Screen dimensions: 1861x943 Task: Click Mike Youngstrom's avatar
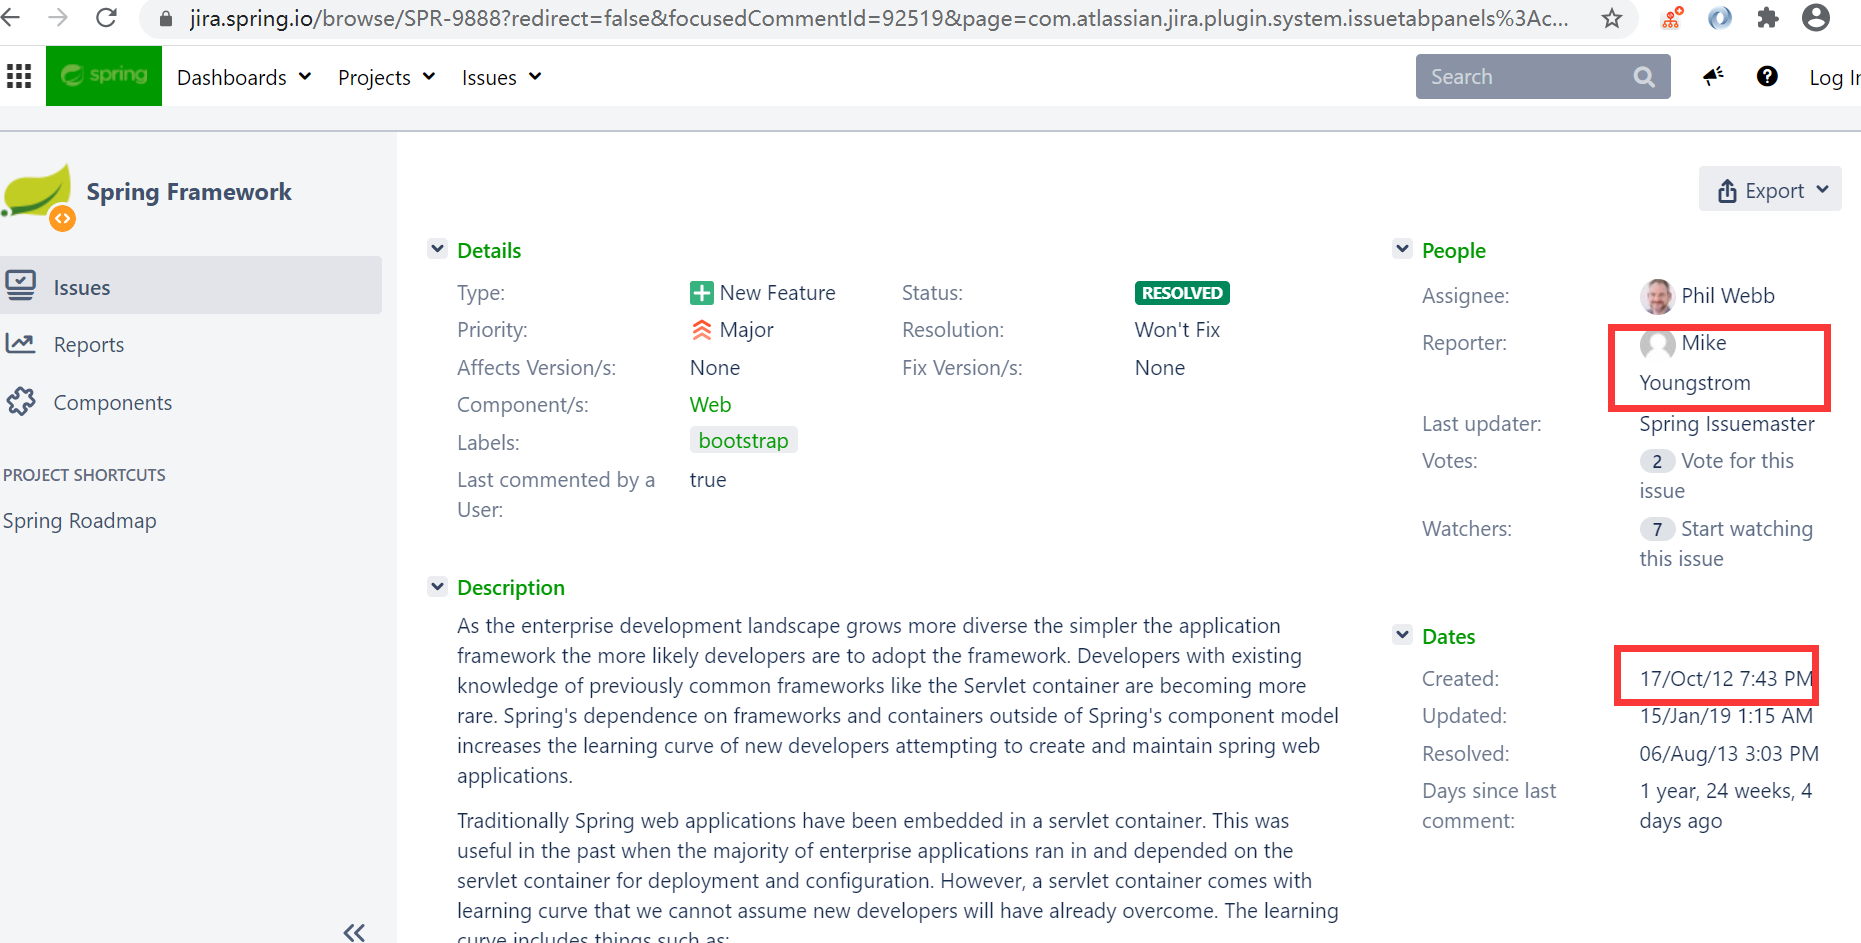(1657, 344)
